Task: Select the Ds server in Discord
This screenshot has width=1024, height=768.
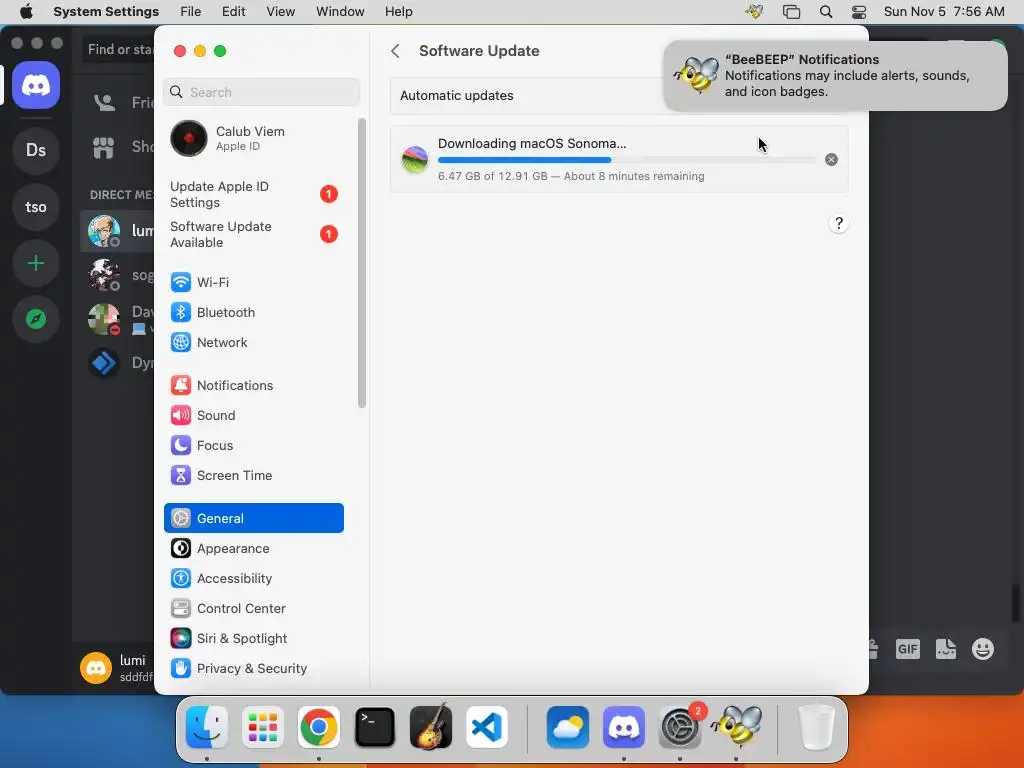Action: 36,150
